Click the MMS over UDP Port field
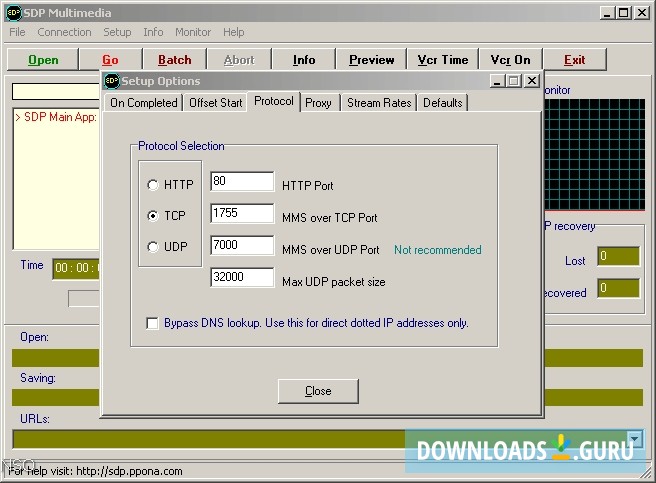Viewport: 656px width, 483px height. tap(242, 245)
